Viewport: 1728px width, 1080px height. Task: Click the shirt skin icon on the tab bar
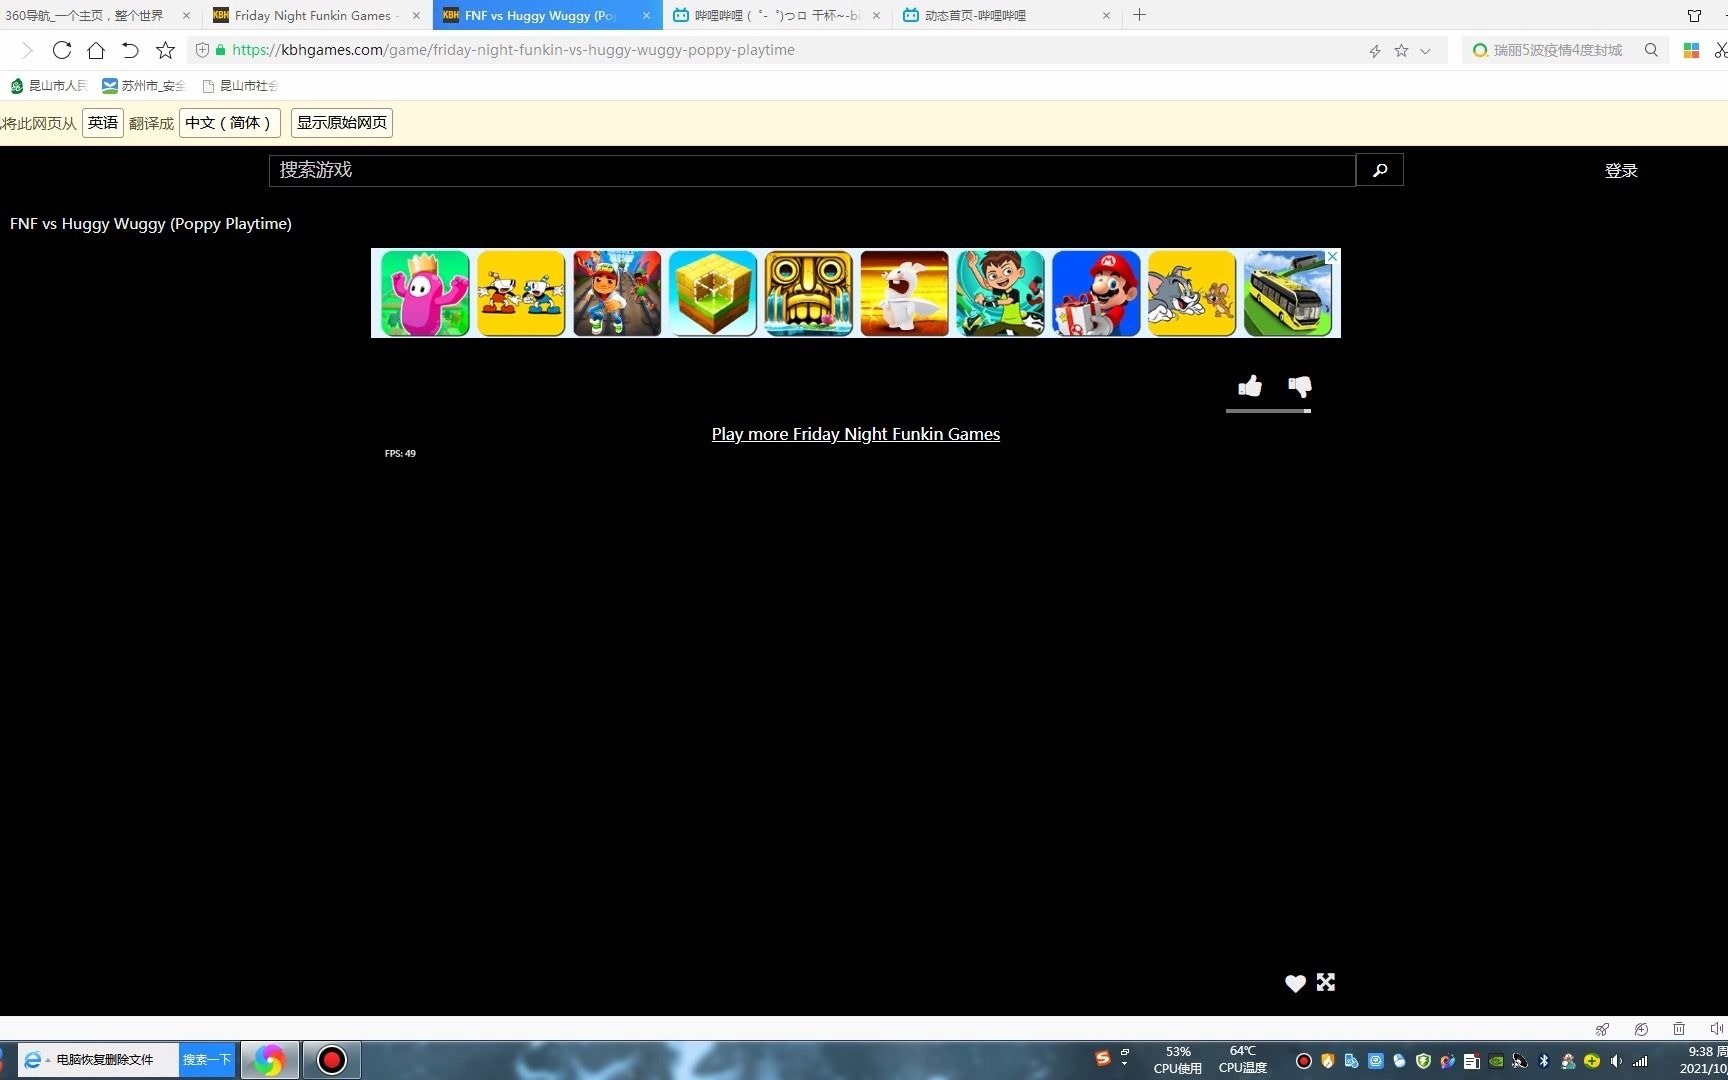[1694, 15]
